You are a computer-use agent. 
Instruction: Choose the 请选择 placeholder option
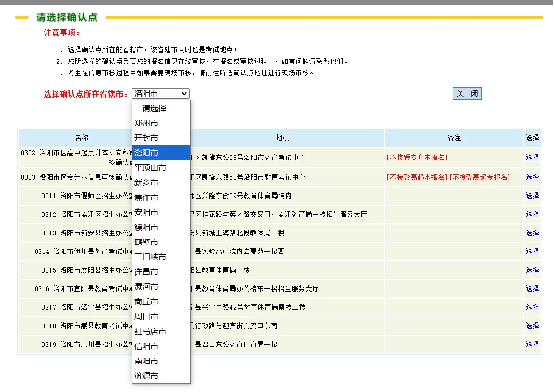[161, 108]
